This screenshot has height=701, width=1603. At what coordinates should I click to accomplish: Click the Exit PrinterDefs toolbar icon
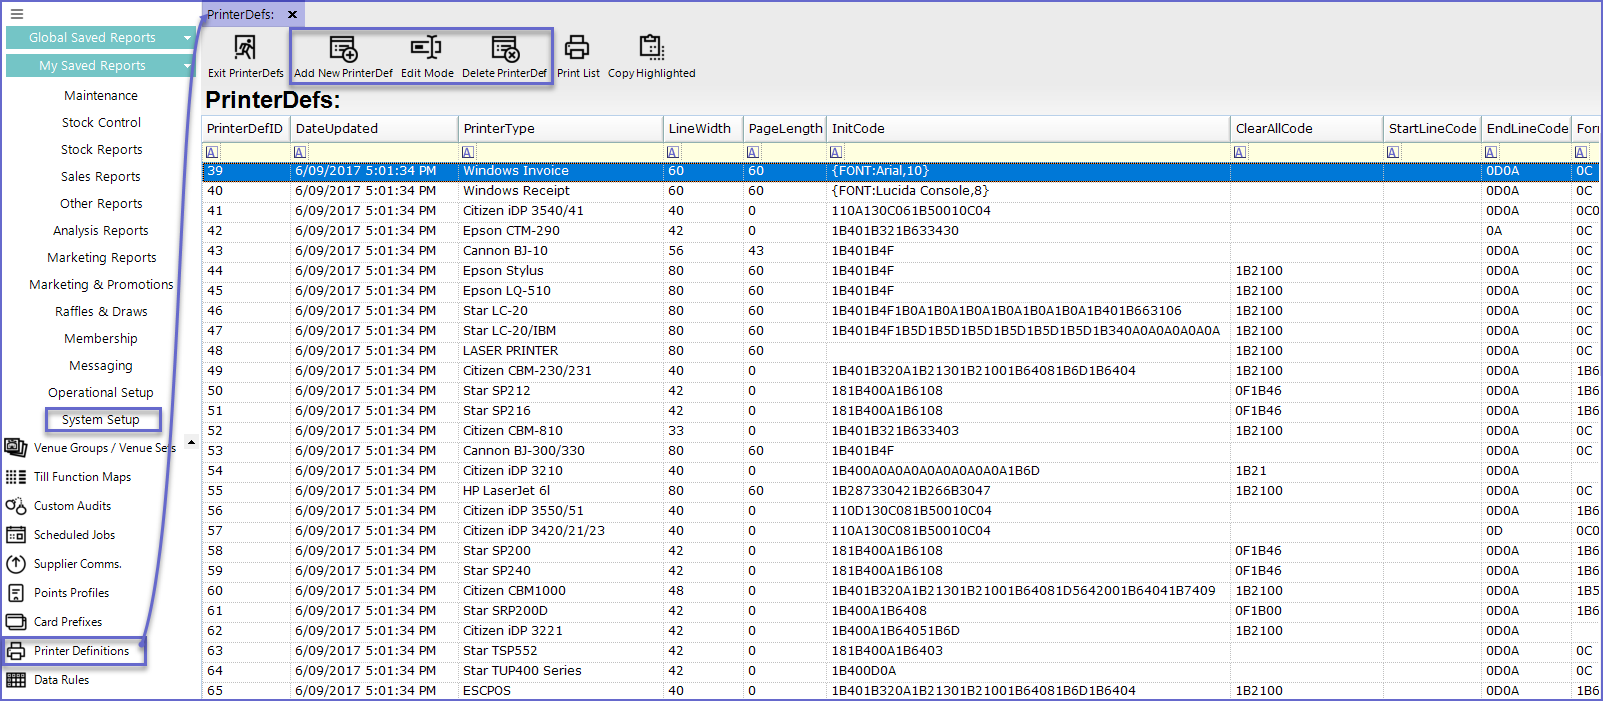pyautogui.click(x=245, y=48)
